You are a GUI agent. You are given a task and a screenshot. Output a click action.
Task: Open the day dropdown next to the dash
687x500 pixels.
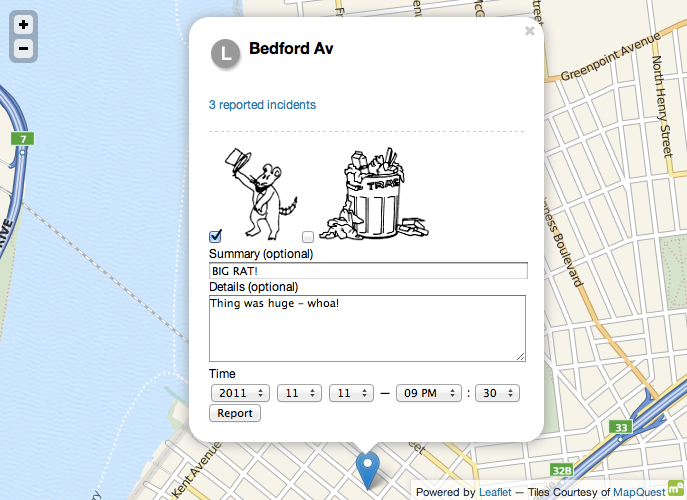coord(351,393)
